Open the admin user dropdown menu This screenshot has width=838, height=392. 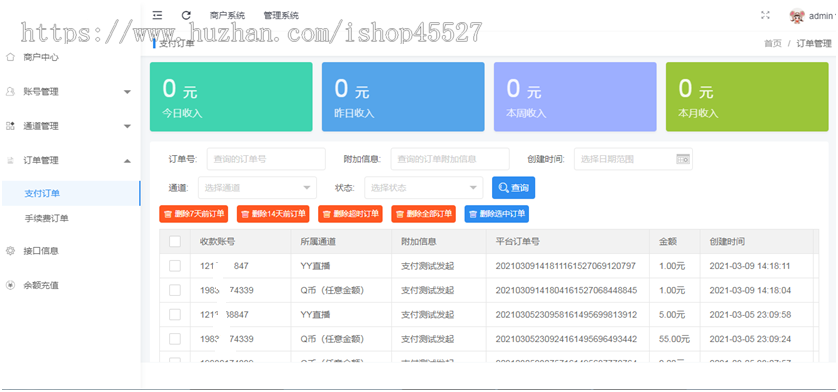pyautogui.click(x=823, y=16)
